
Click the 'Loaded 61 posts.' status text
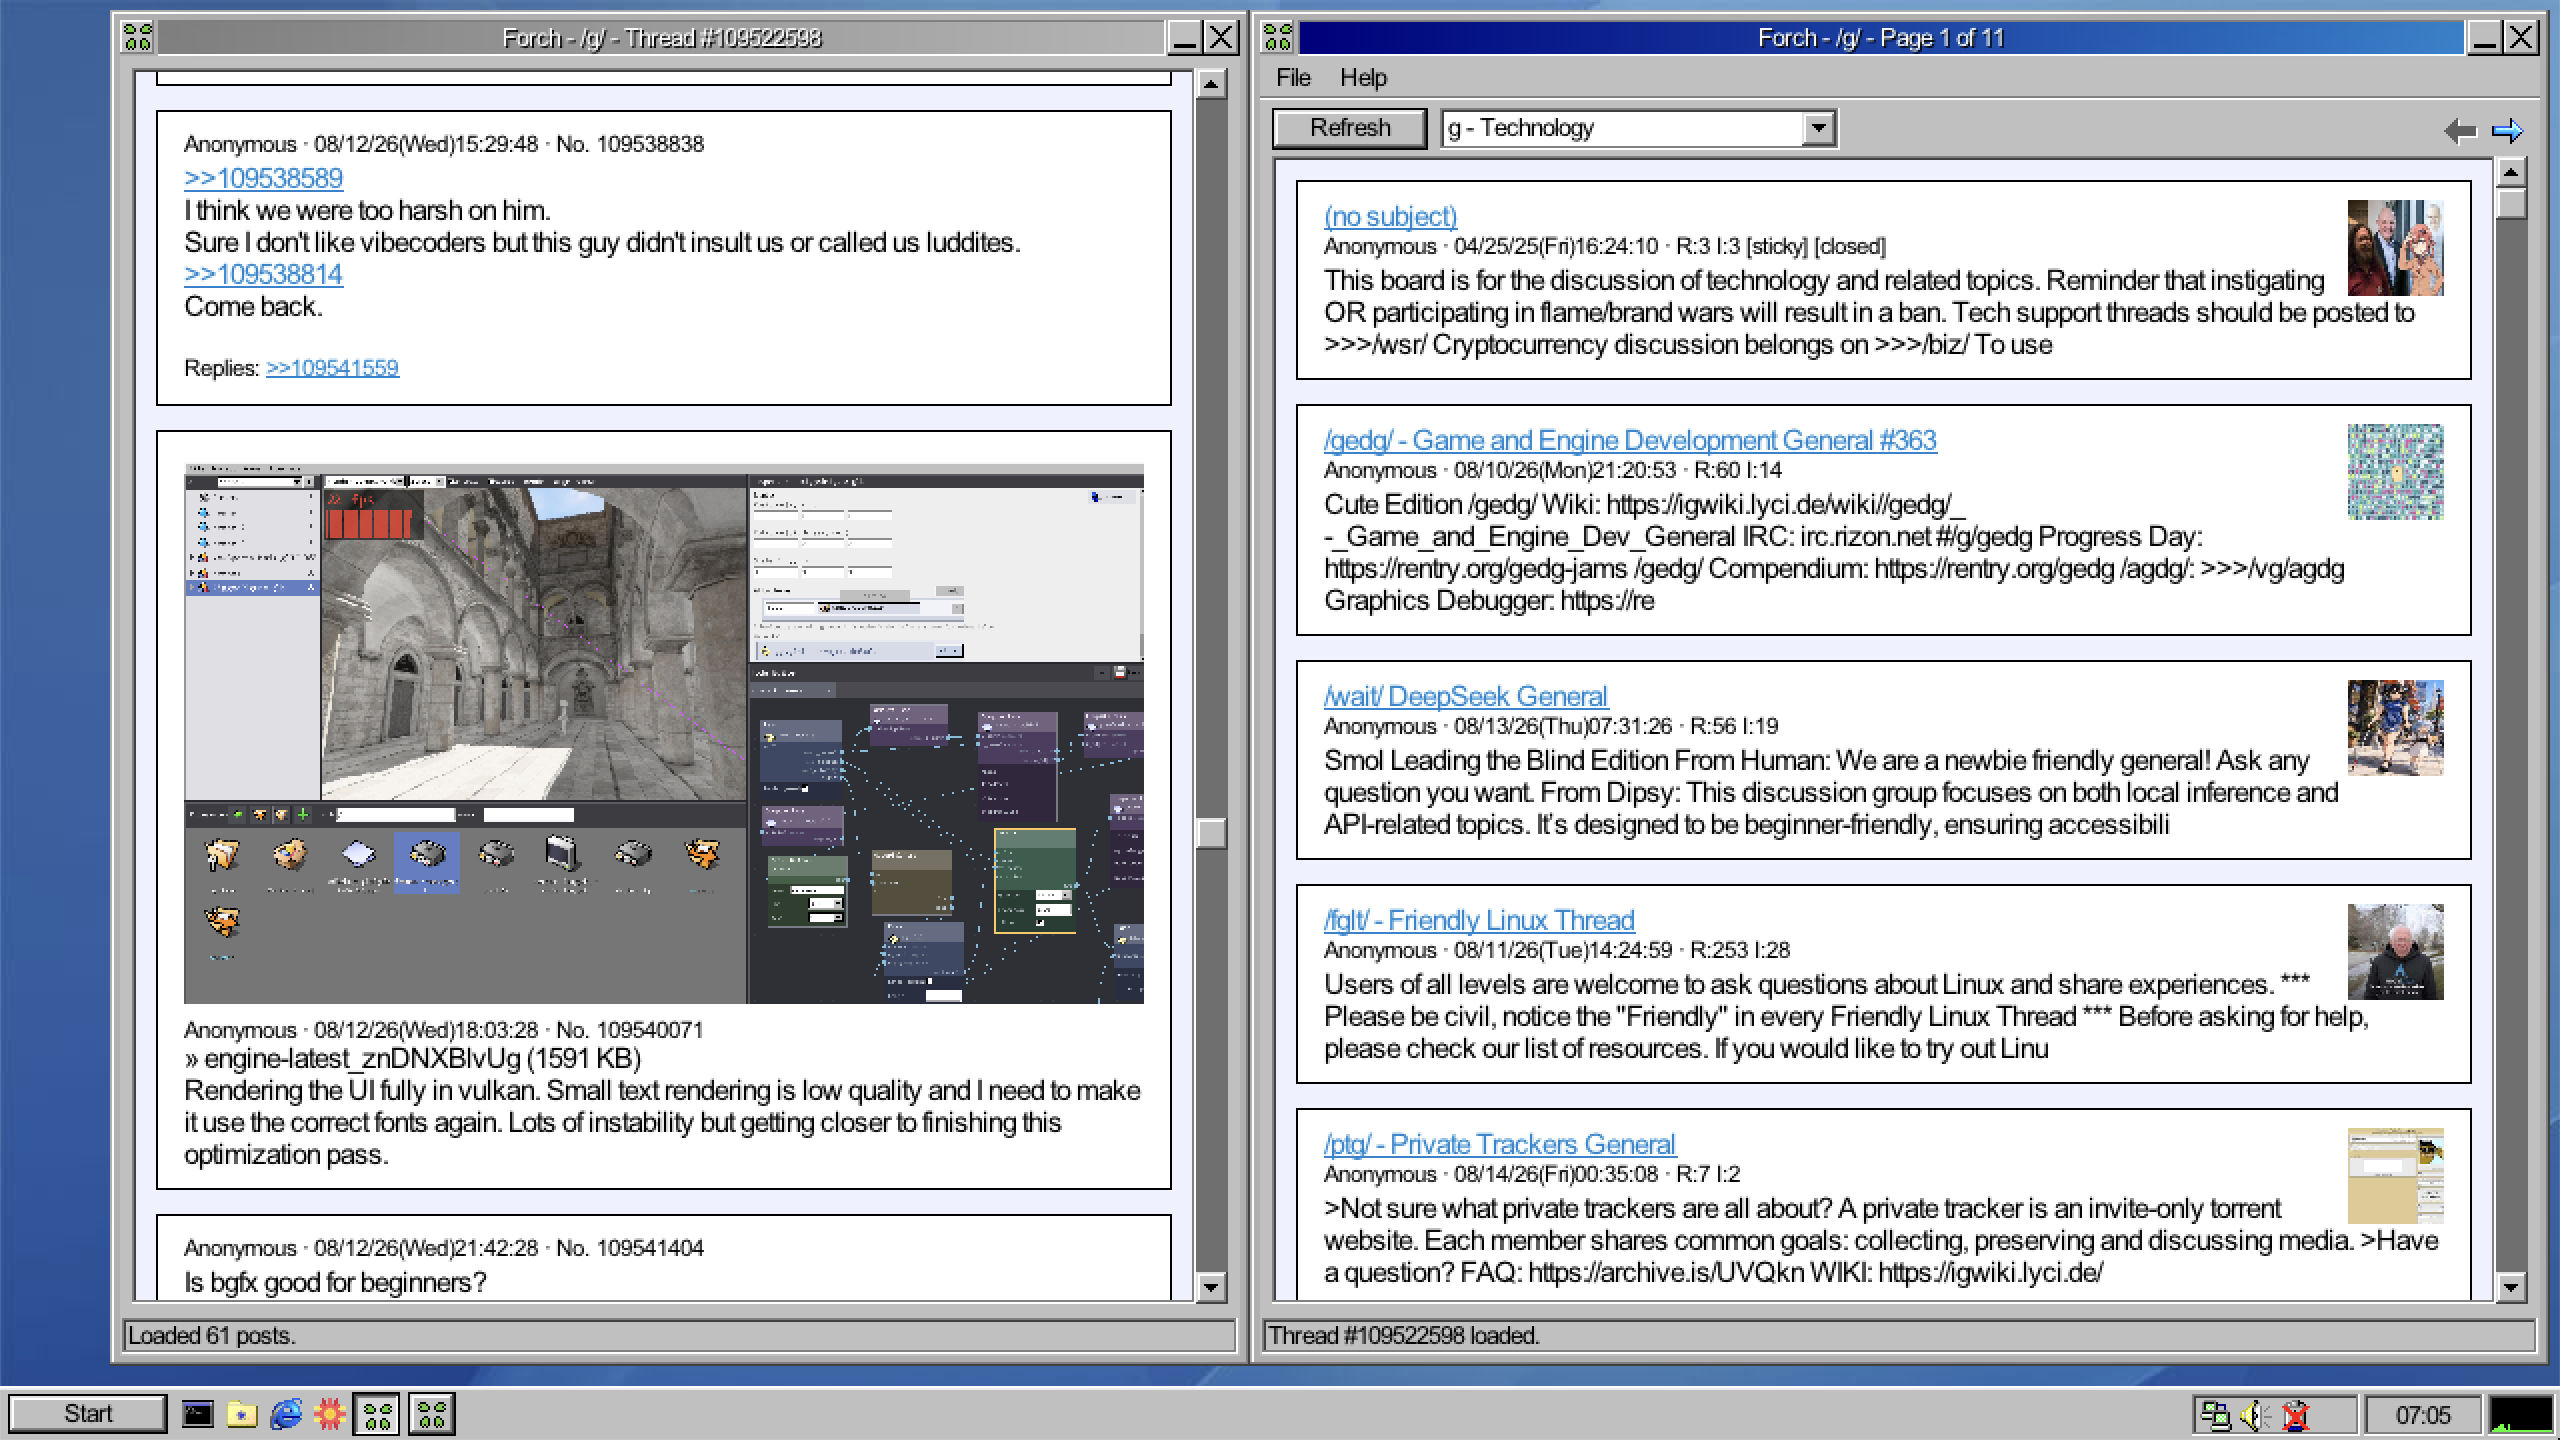(x=212, y=1336)
